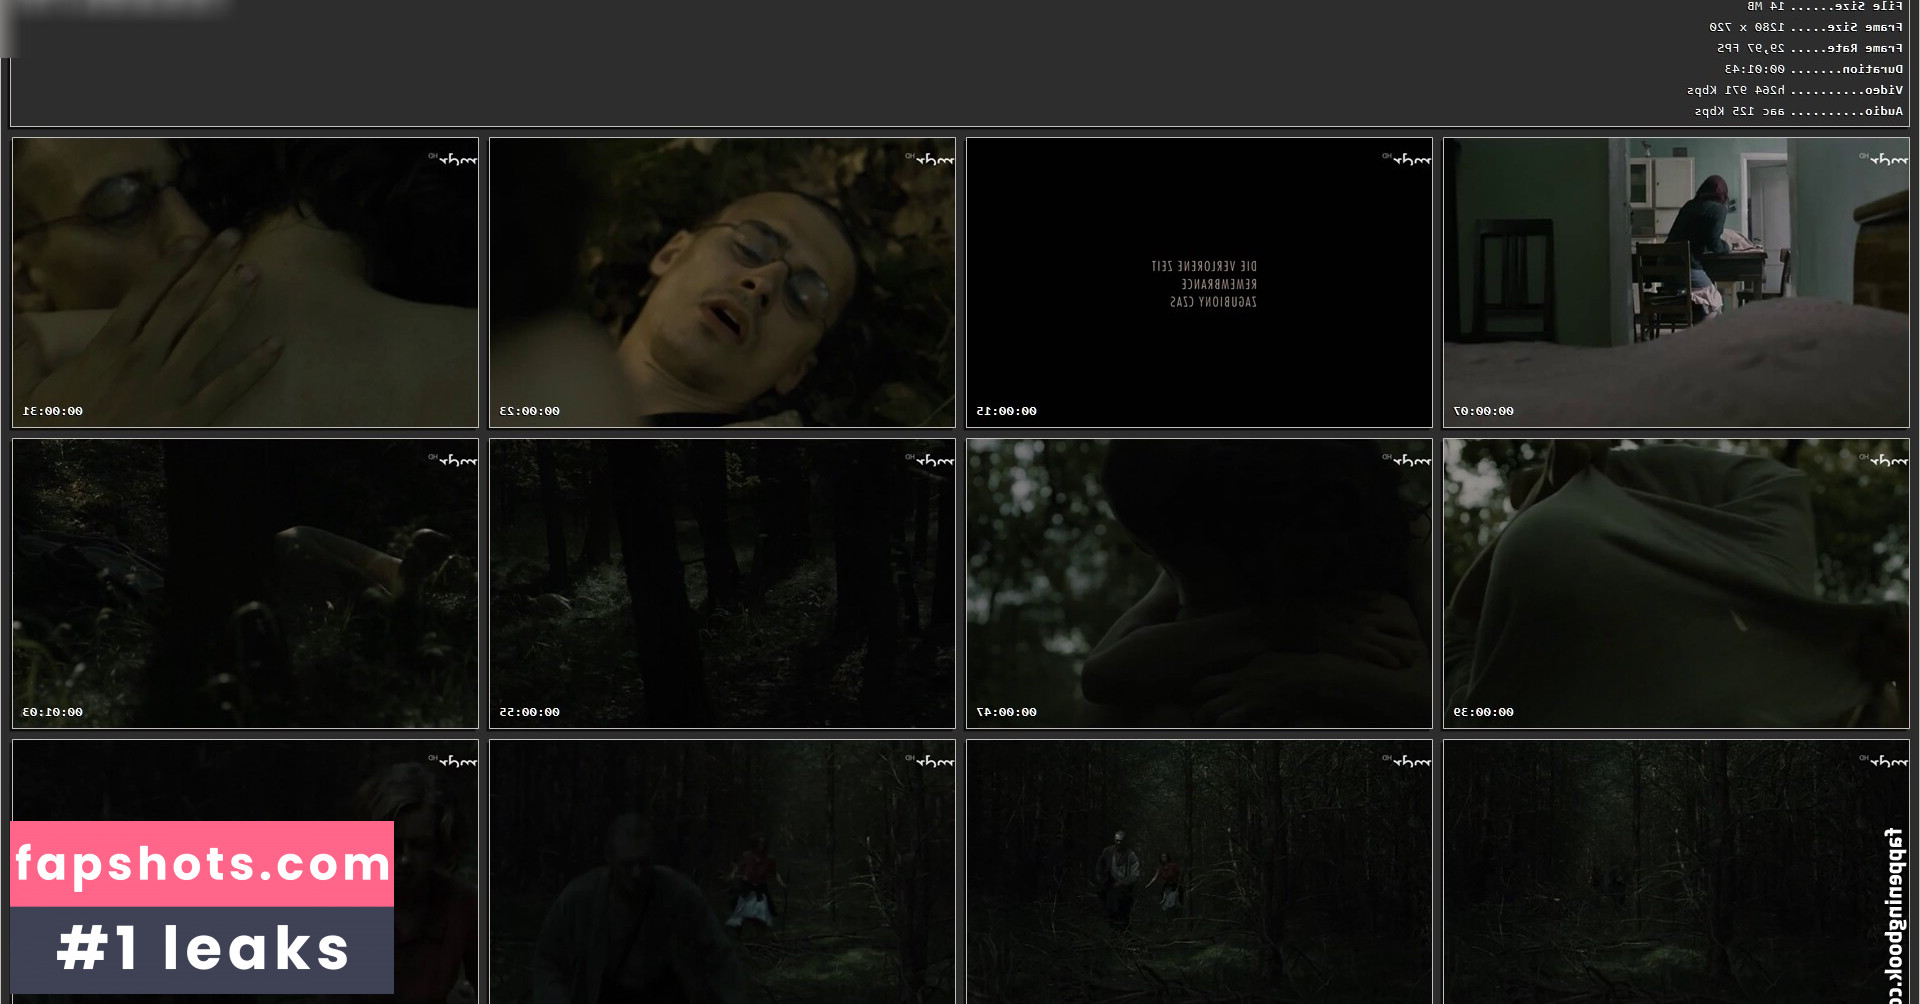The width and height of the screenshot is (1920, 1004).
Task: Select the kitchen scene thumbnail at 00:00:07
Action: coord(1675,282)
